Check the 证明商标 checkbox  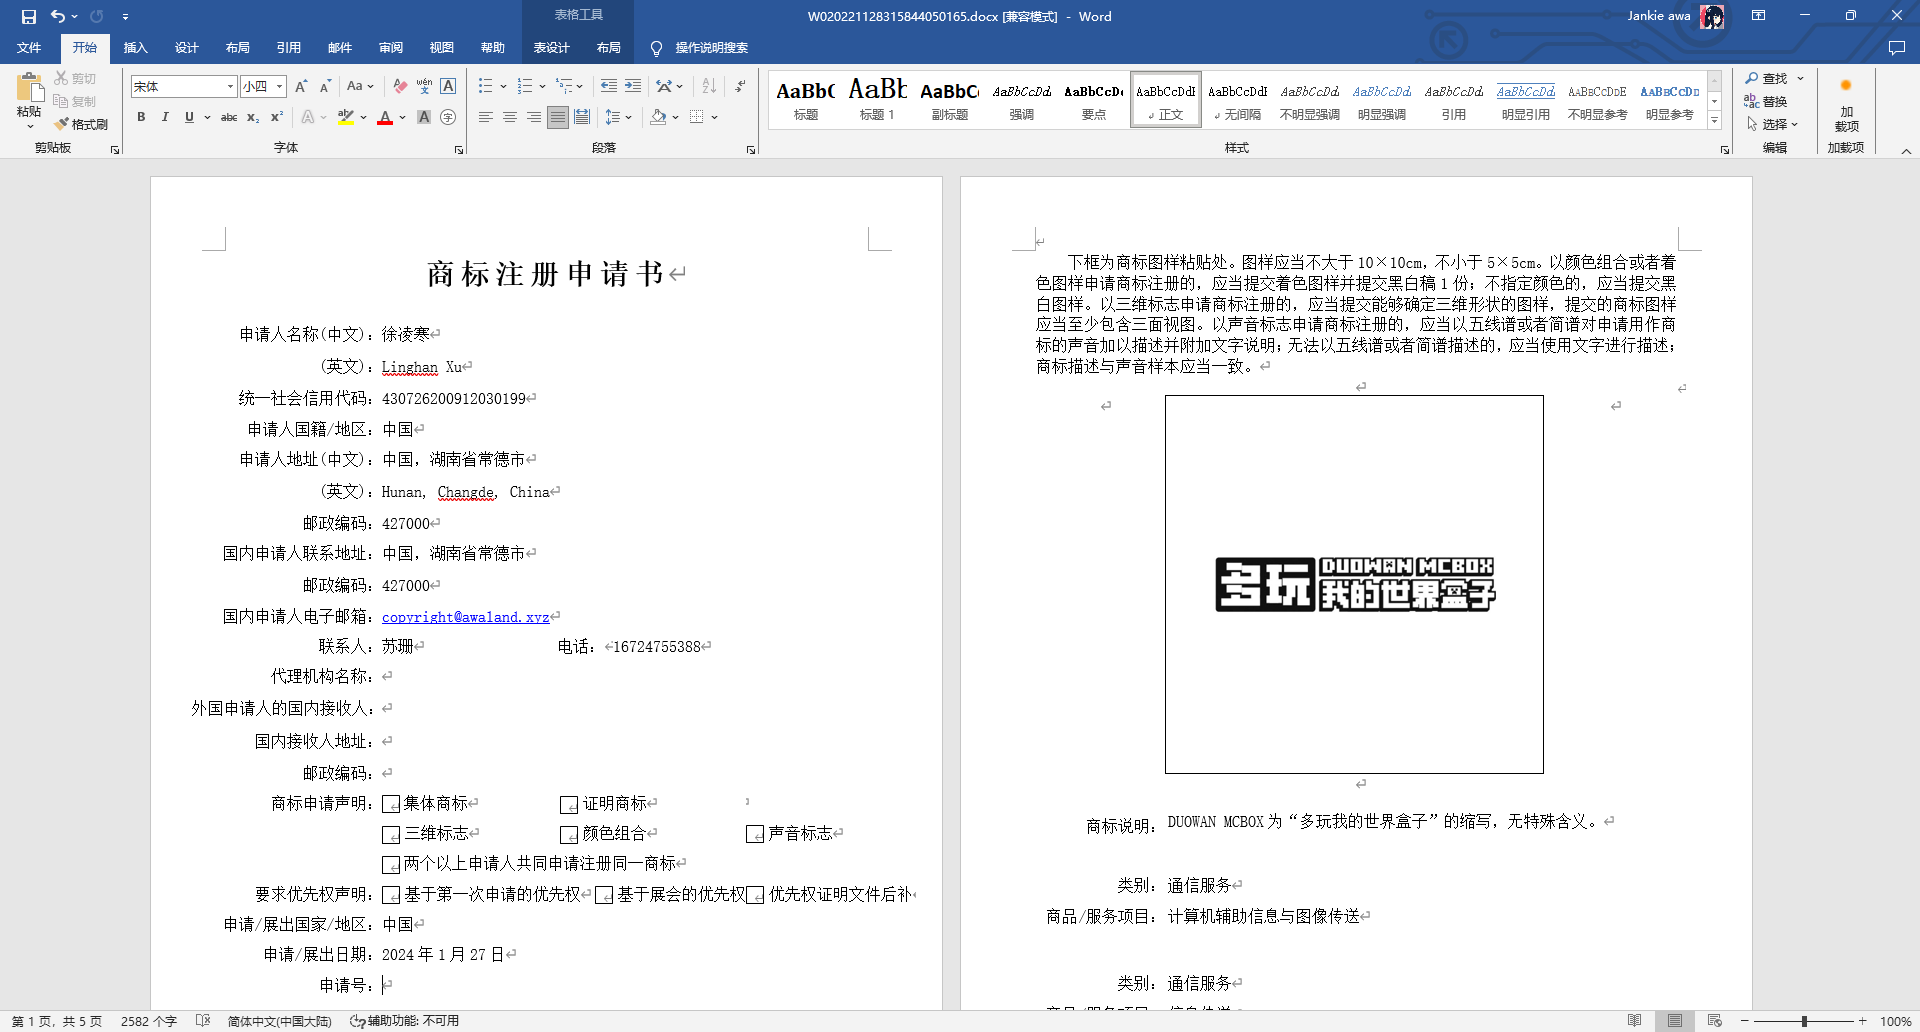[569, 805]
